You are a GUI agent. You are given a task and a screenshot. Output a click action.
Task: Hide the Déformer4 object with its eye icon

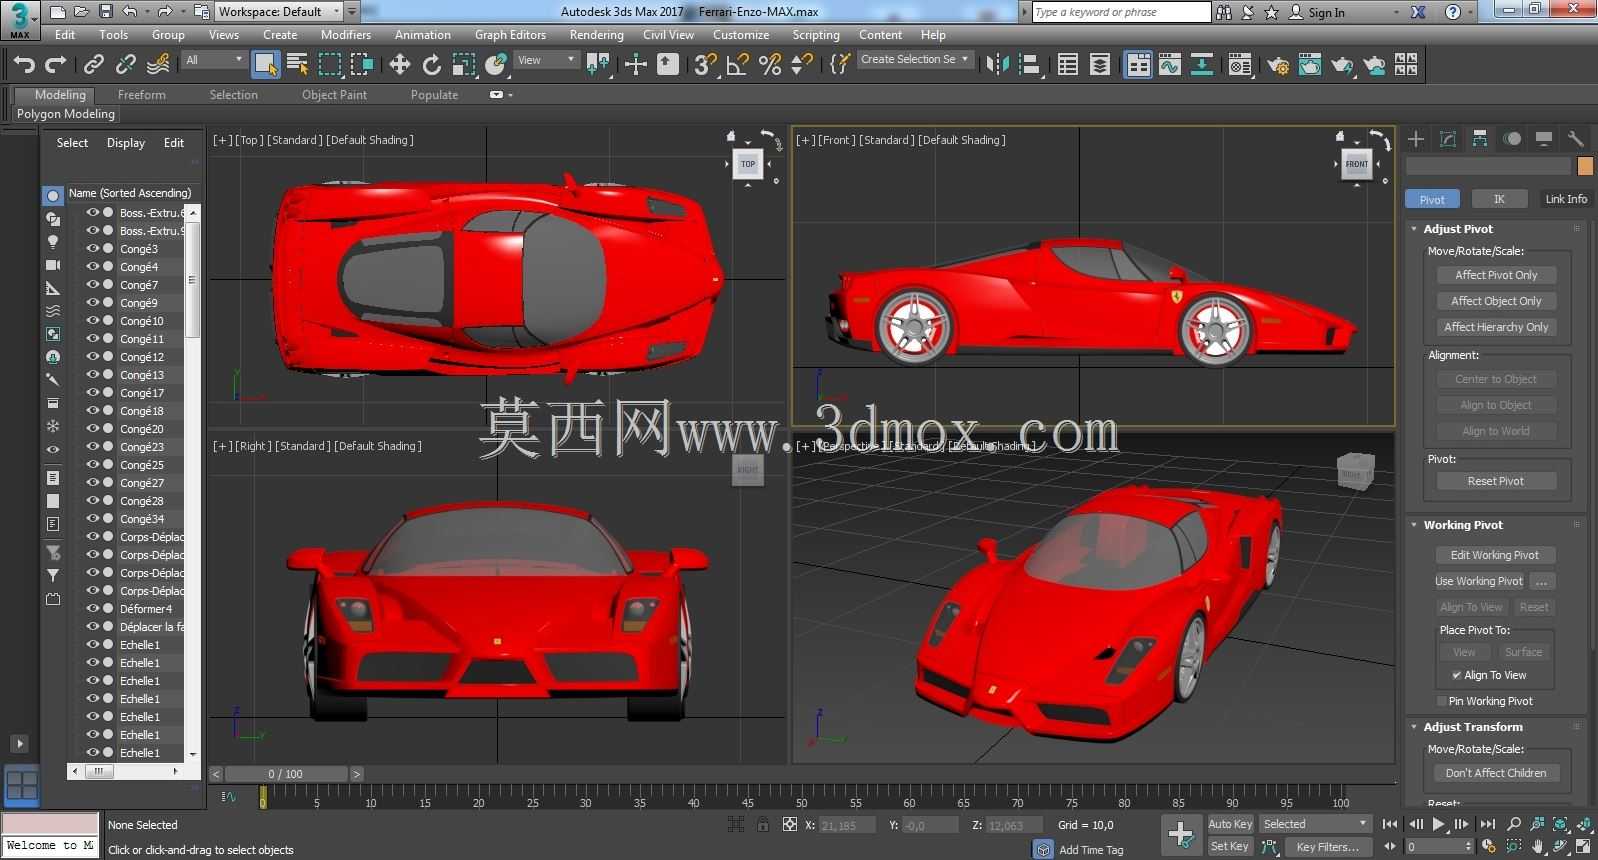92,609
